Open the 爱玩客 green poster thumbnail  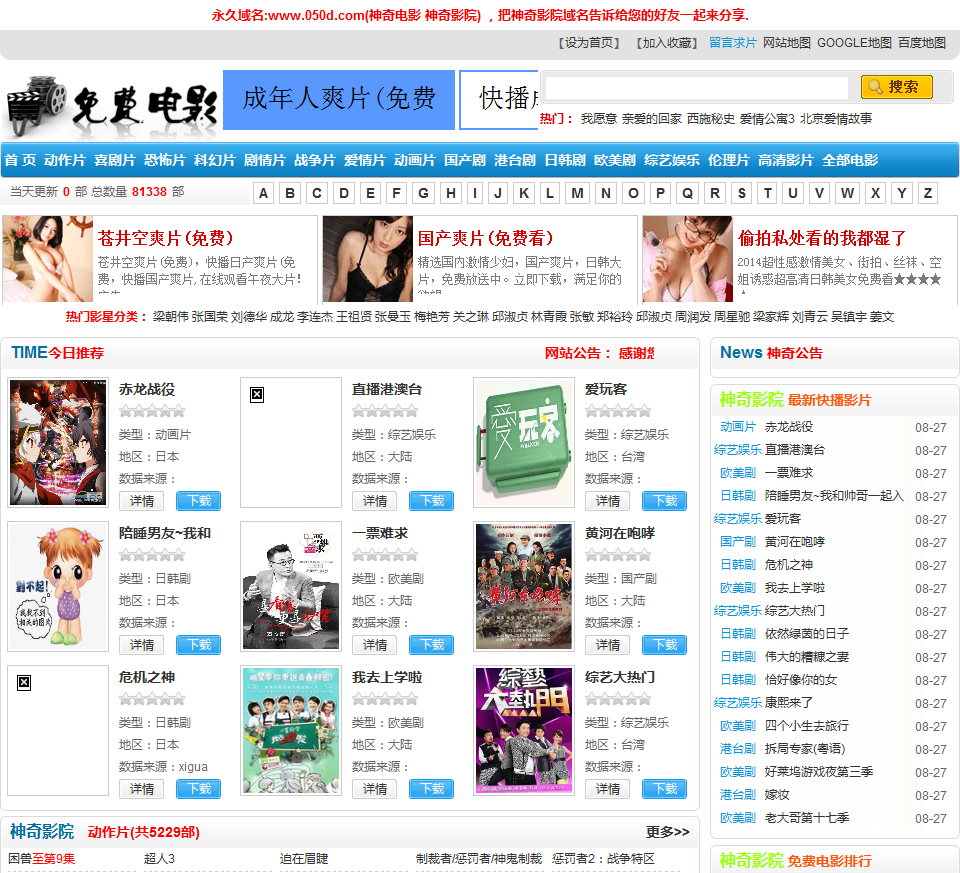[524, 443]
